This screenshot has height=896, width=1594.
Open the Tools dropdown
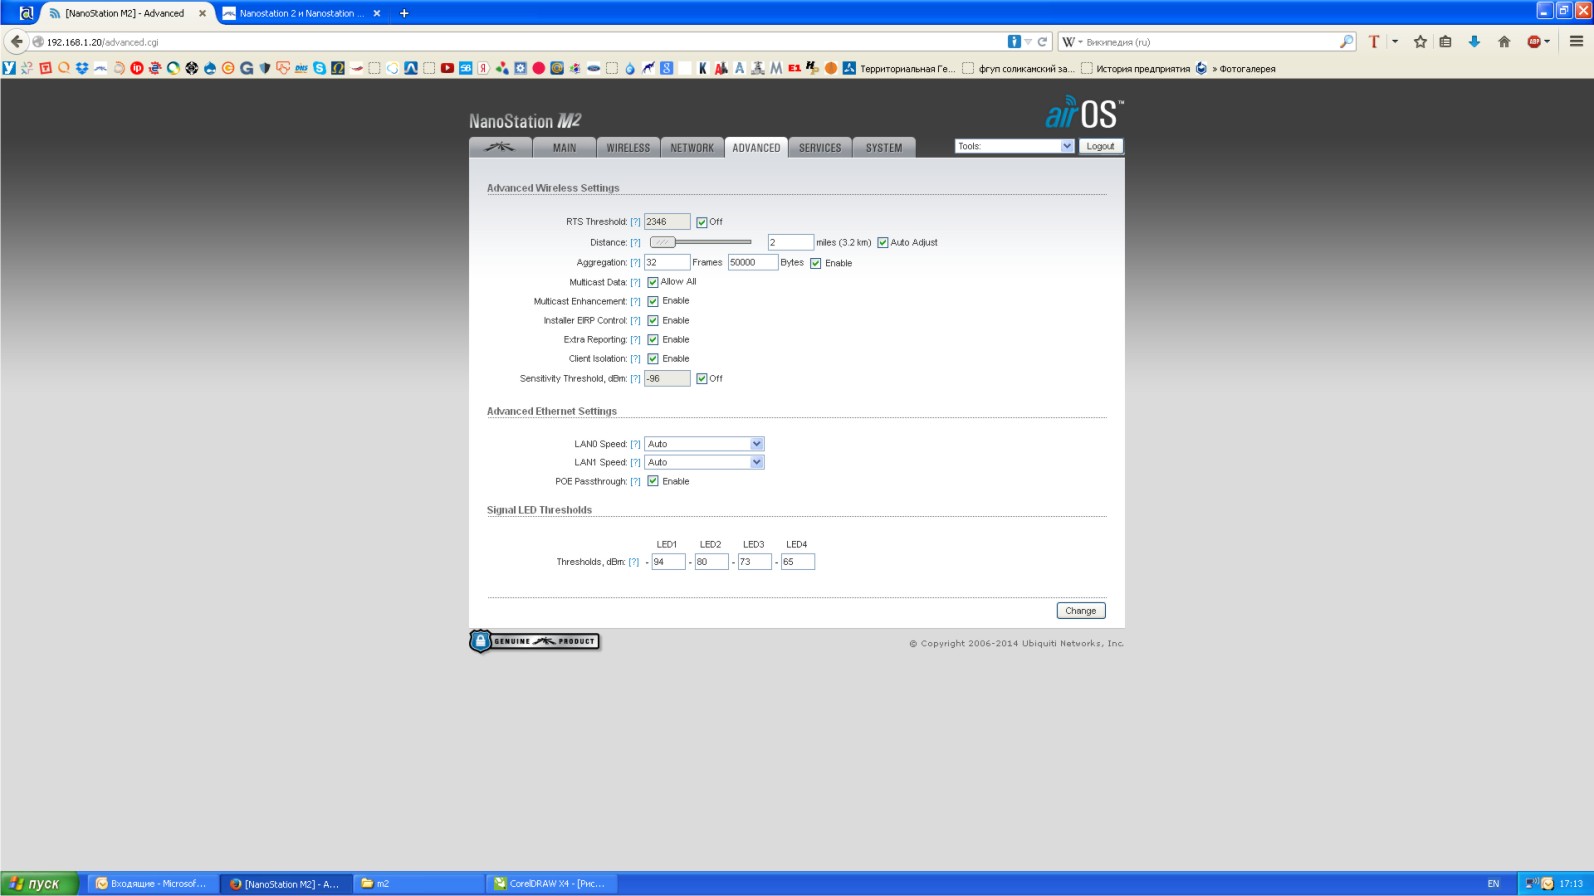(1015, 146)
